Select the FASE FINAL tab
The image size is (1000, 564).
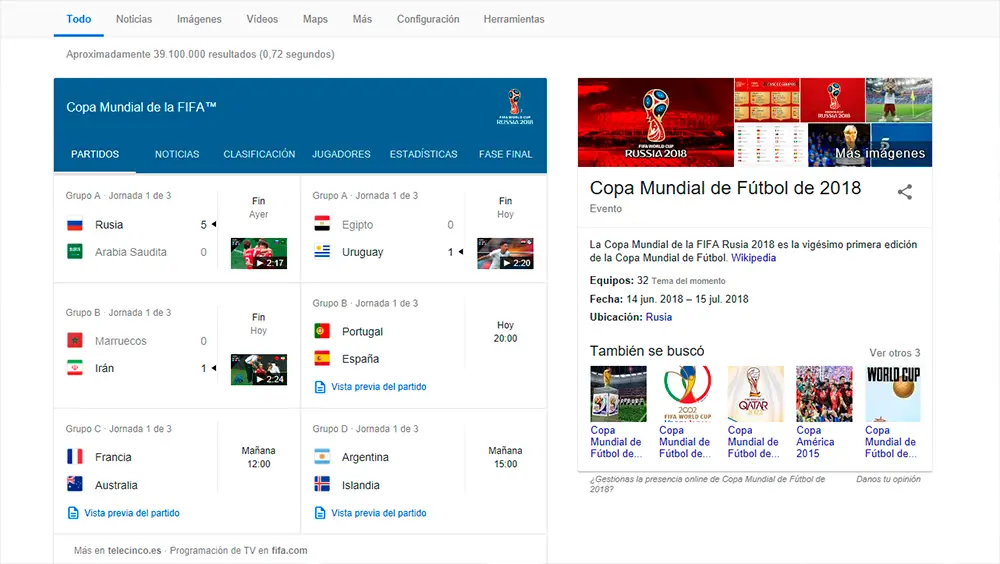[x=506, y=154]
